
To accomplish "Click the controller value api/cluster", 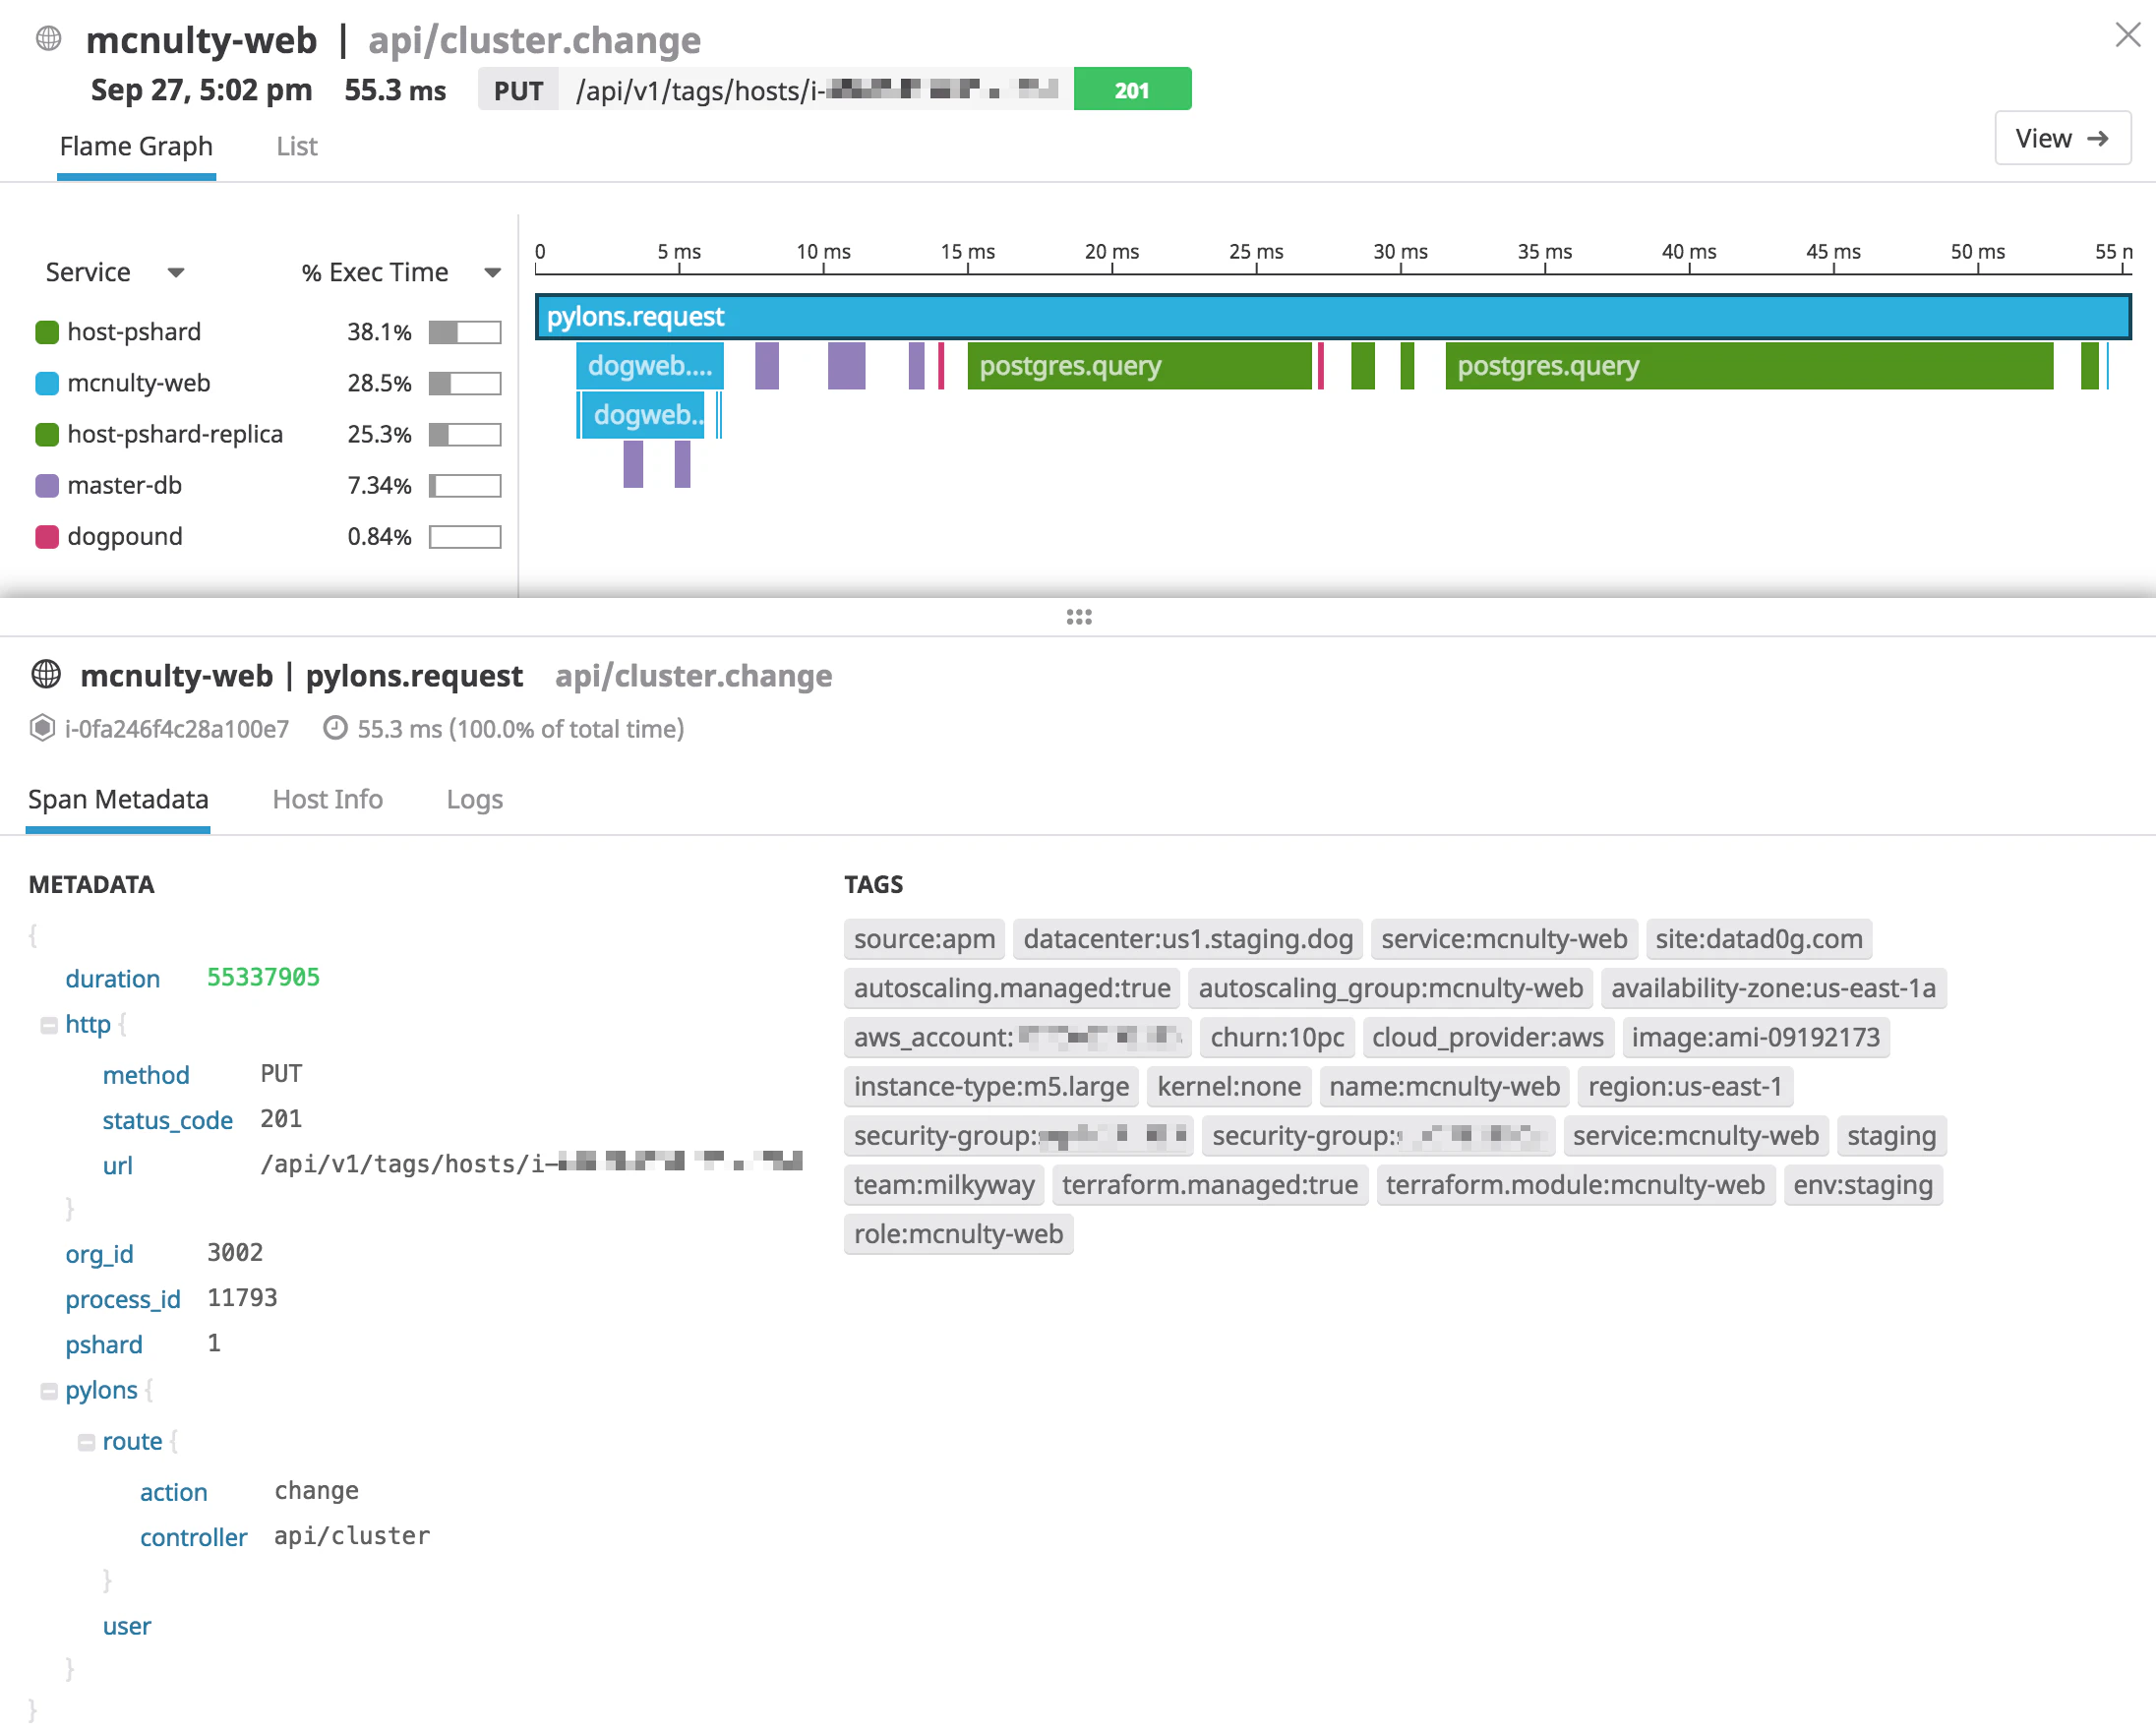I will click(352, 1536).
